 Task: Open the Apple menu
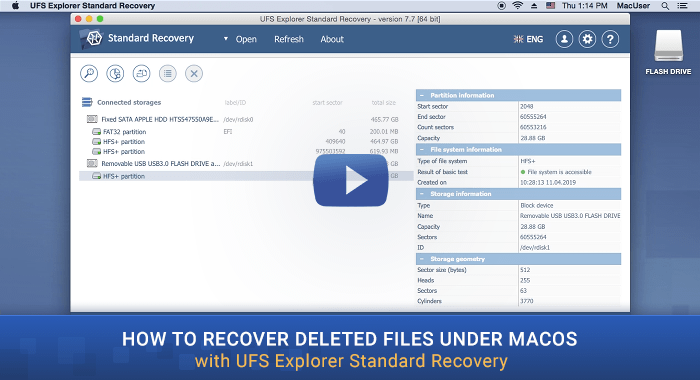point(15,6)
